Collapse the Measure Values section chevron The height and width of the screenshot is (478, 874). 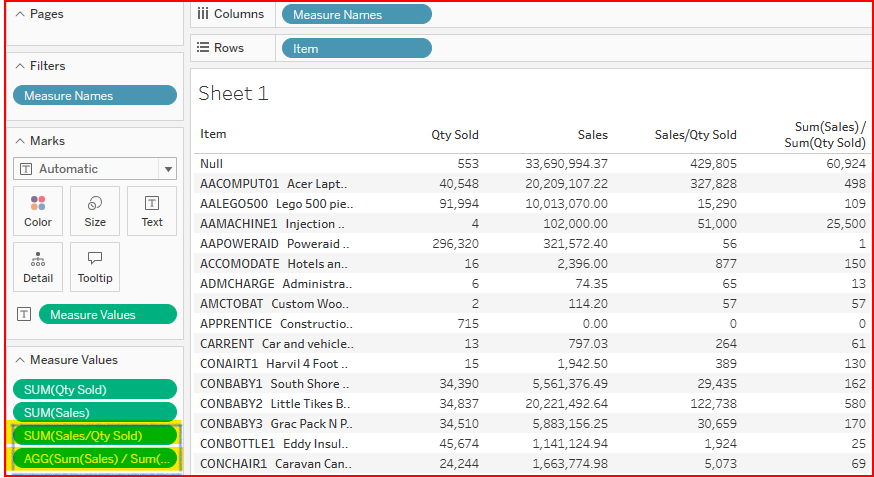pos(20,360)
